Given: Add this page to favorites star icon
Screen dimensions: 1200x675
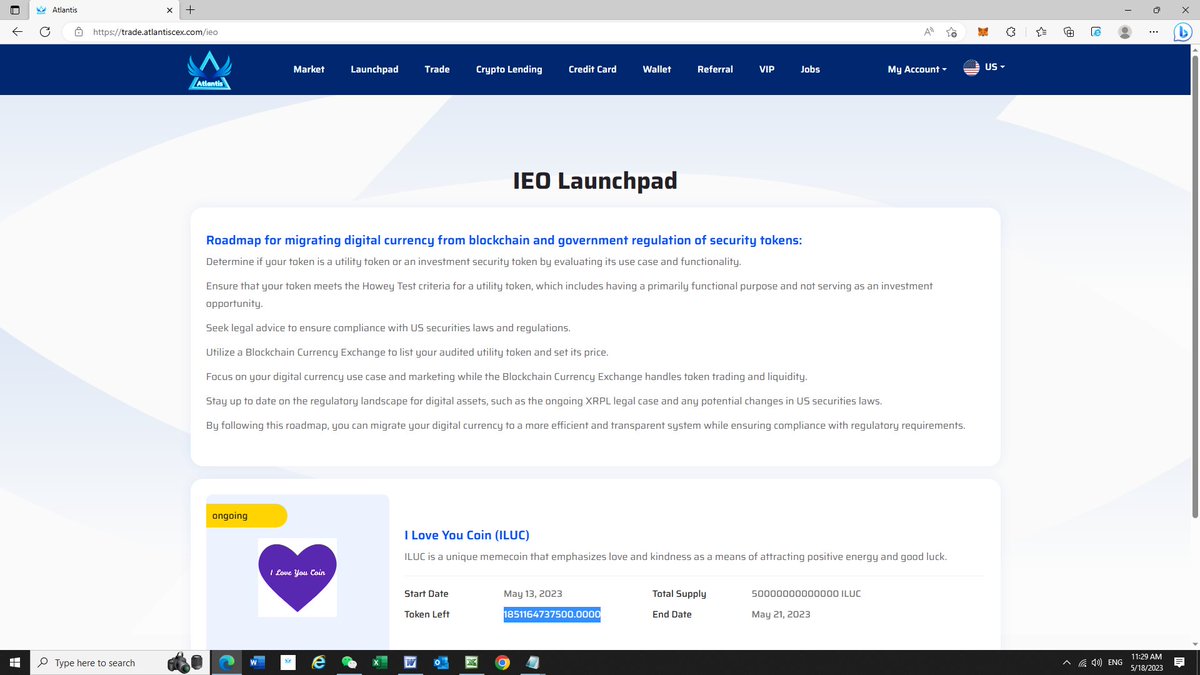Looking at the screenshot, I should click(x=953, y=32).
